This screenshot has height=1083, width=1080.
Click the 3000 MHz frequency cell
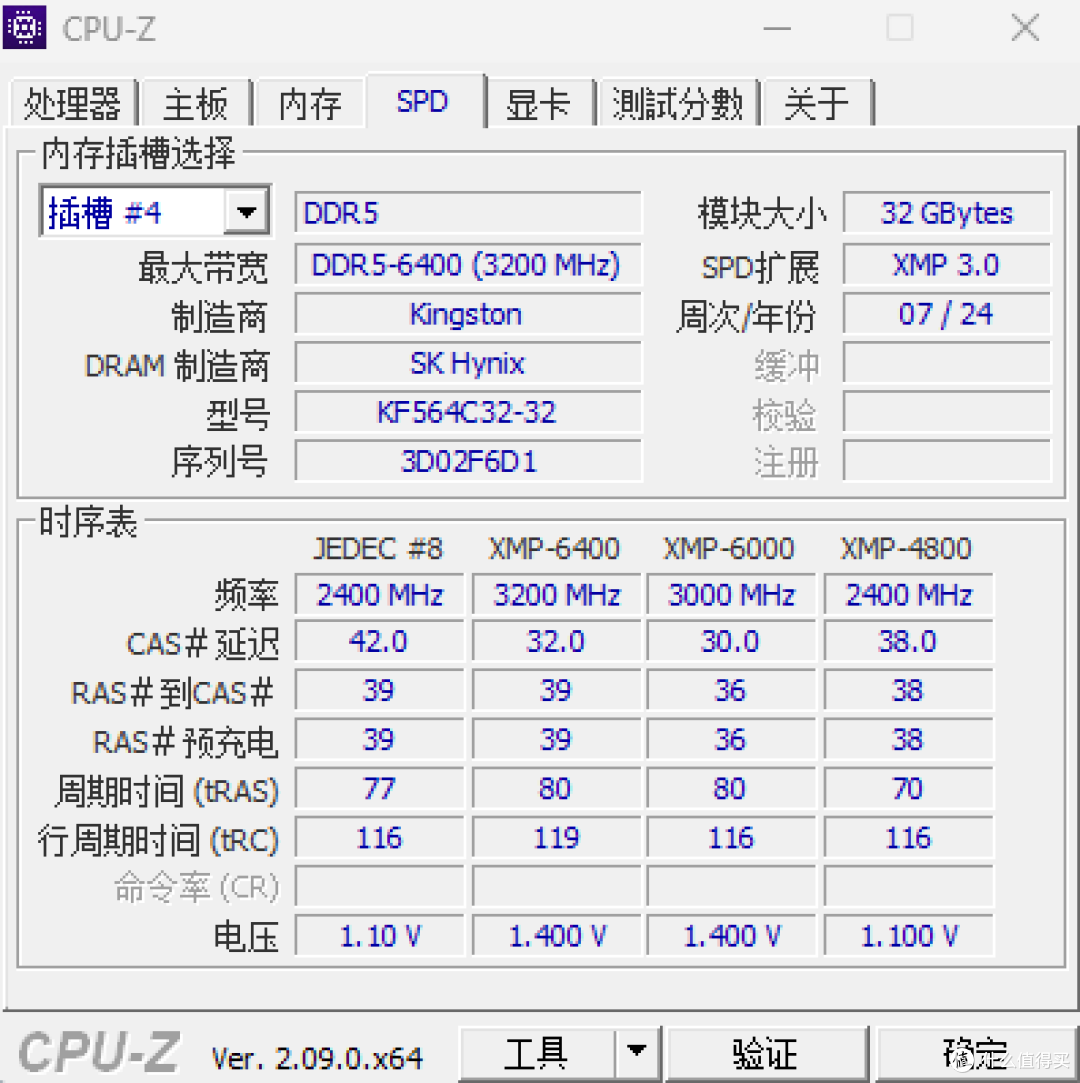[731, 595]
